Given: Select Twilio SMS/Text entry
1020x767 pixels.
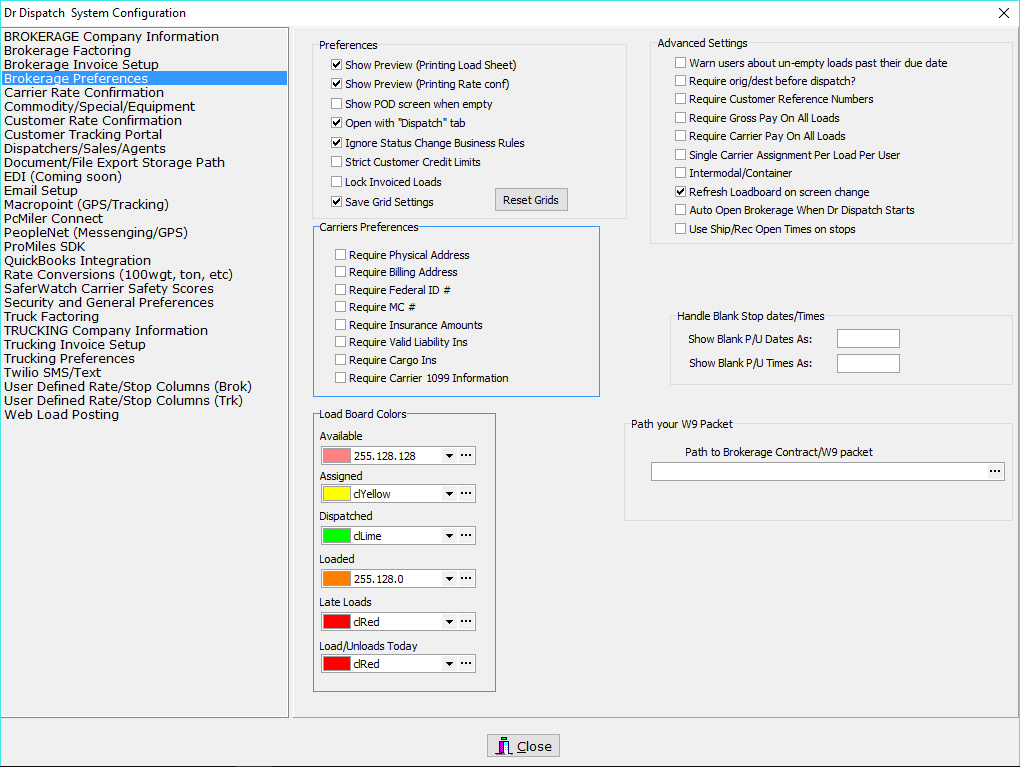Looking at the screenshot, I should [x=144, y=372].
